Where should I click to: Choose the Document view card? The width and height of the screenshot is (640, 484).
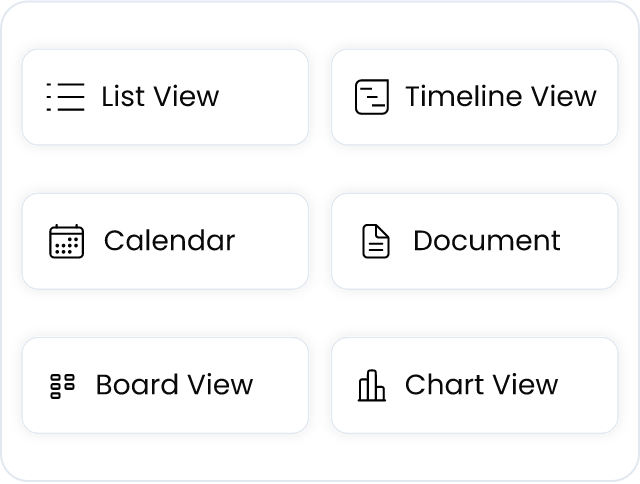(474, 241)
